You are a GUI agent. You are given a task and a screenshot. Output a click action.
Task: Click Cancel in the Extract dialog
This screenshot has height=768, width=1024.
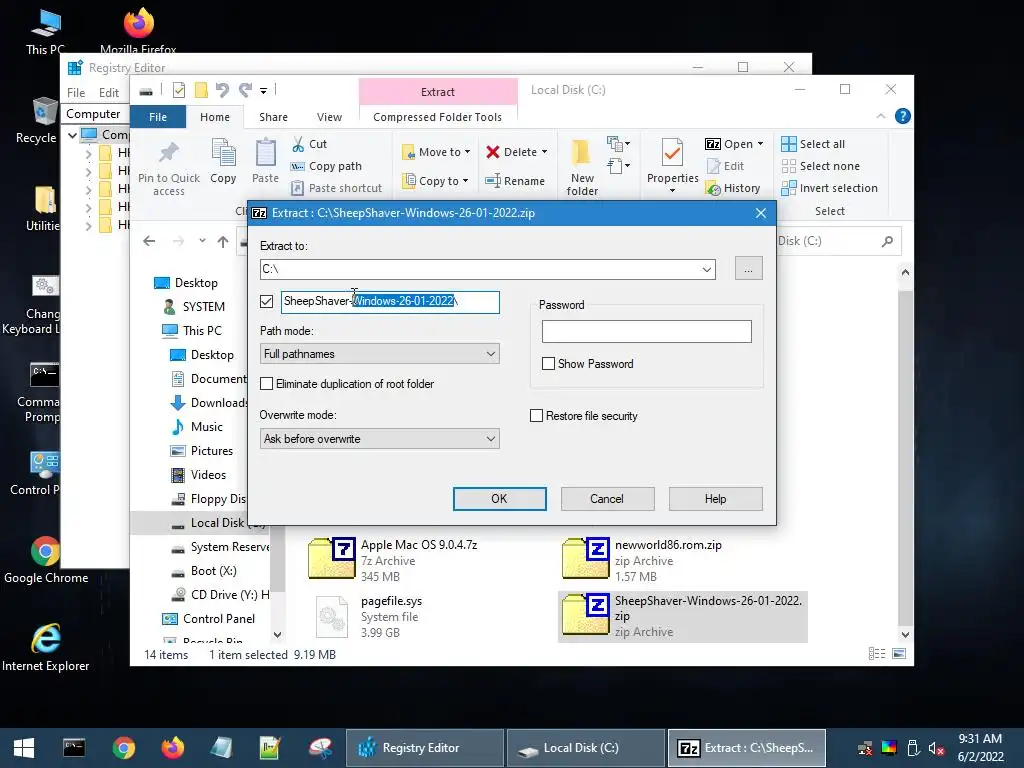[x=607, y=499]
